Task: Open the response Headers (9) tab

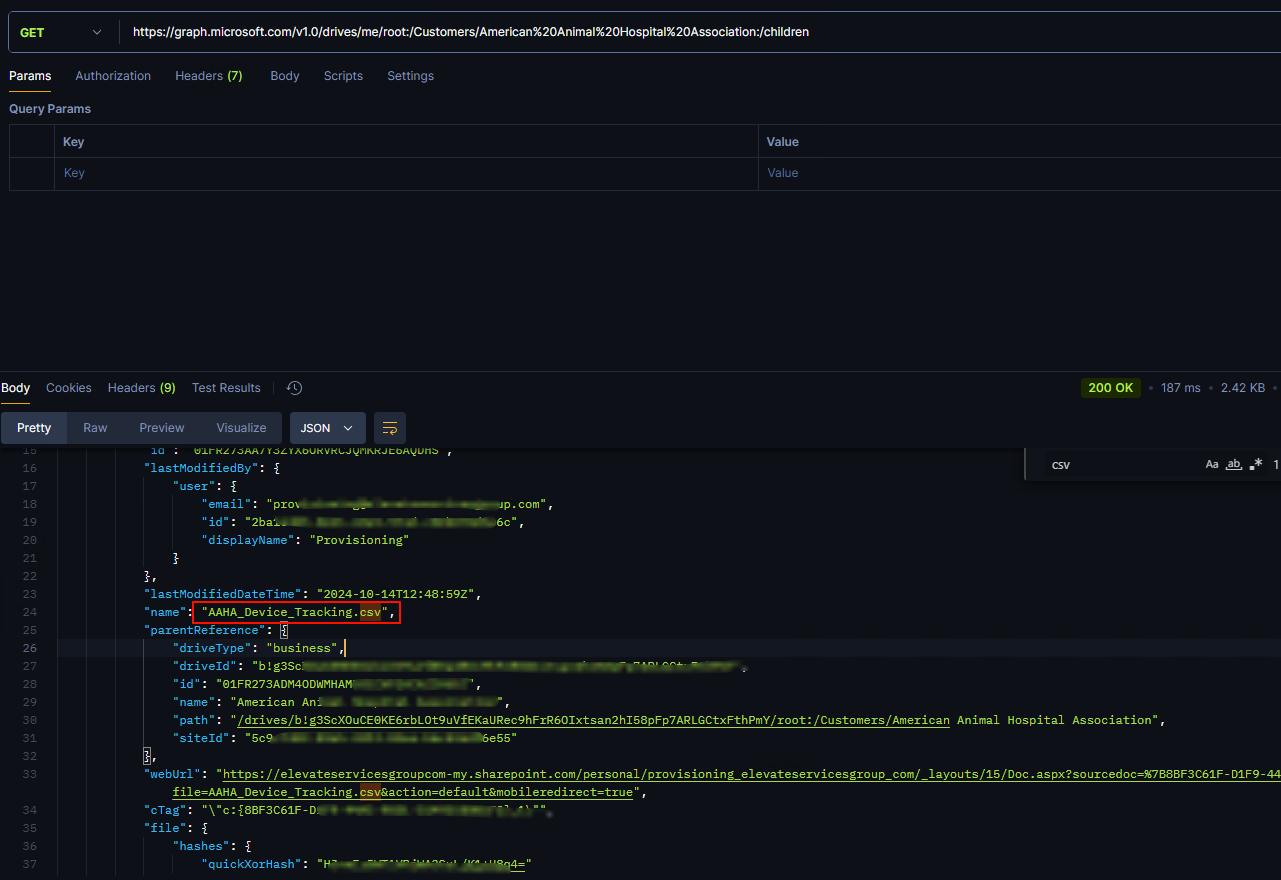Action: [x=142, y=388]
